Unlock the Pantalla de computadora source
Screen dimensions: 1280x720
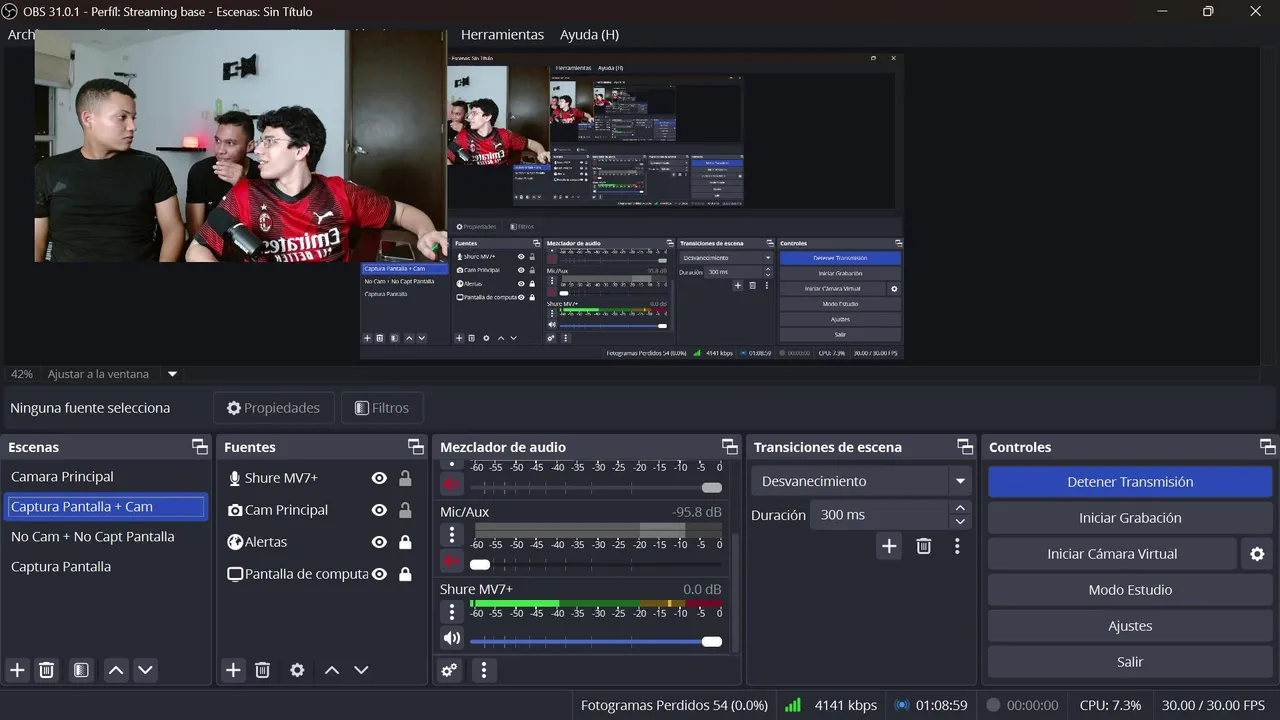coord(405,574)
